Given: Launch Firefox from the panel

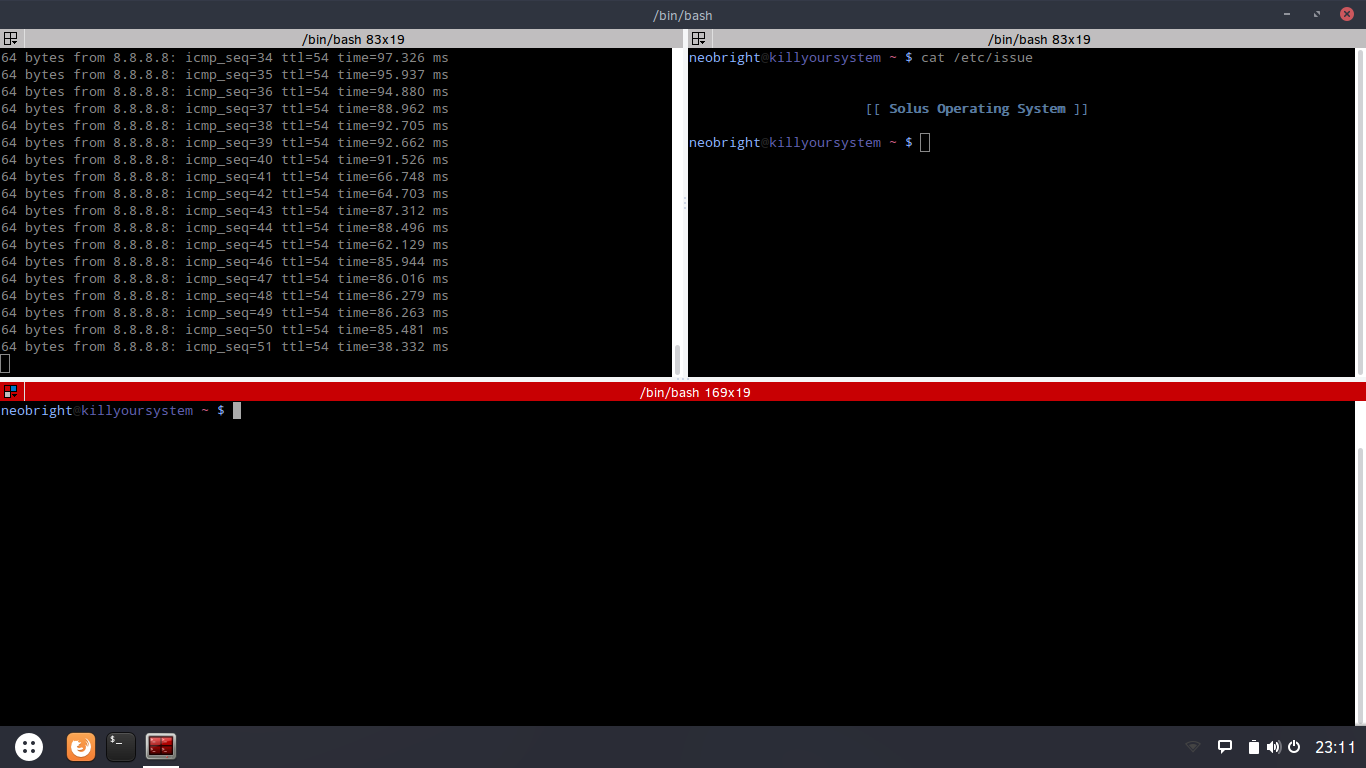Looking at the screenshot, I should 81,746.
